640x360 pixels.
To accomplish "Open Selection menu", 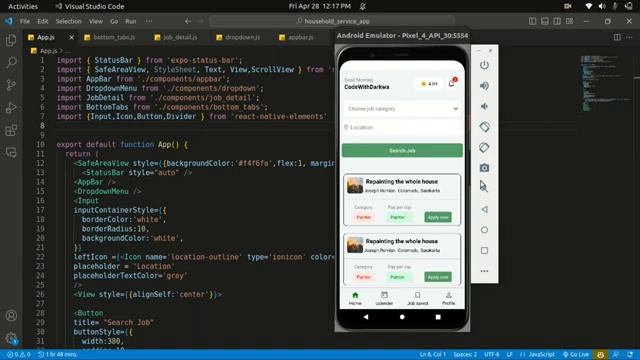I will [69, 21].
